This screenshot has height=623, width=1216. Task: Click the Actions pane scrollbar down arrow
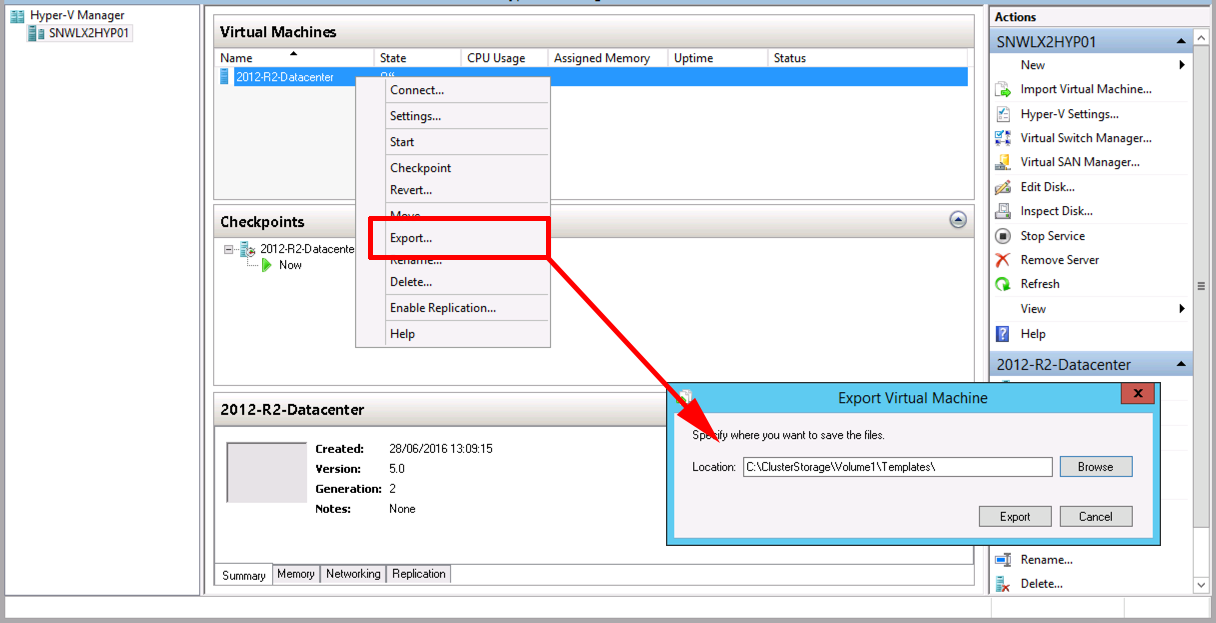pos(1201,585)
